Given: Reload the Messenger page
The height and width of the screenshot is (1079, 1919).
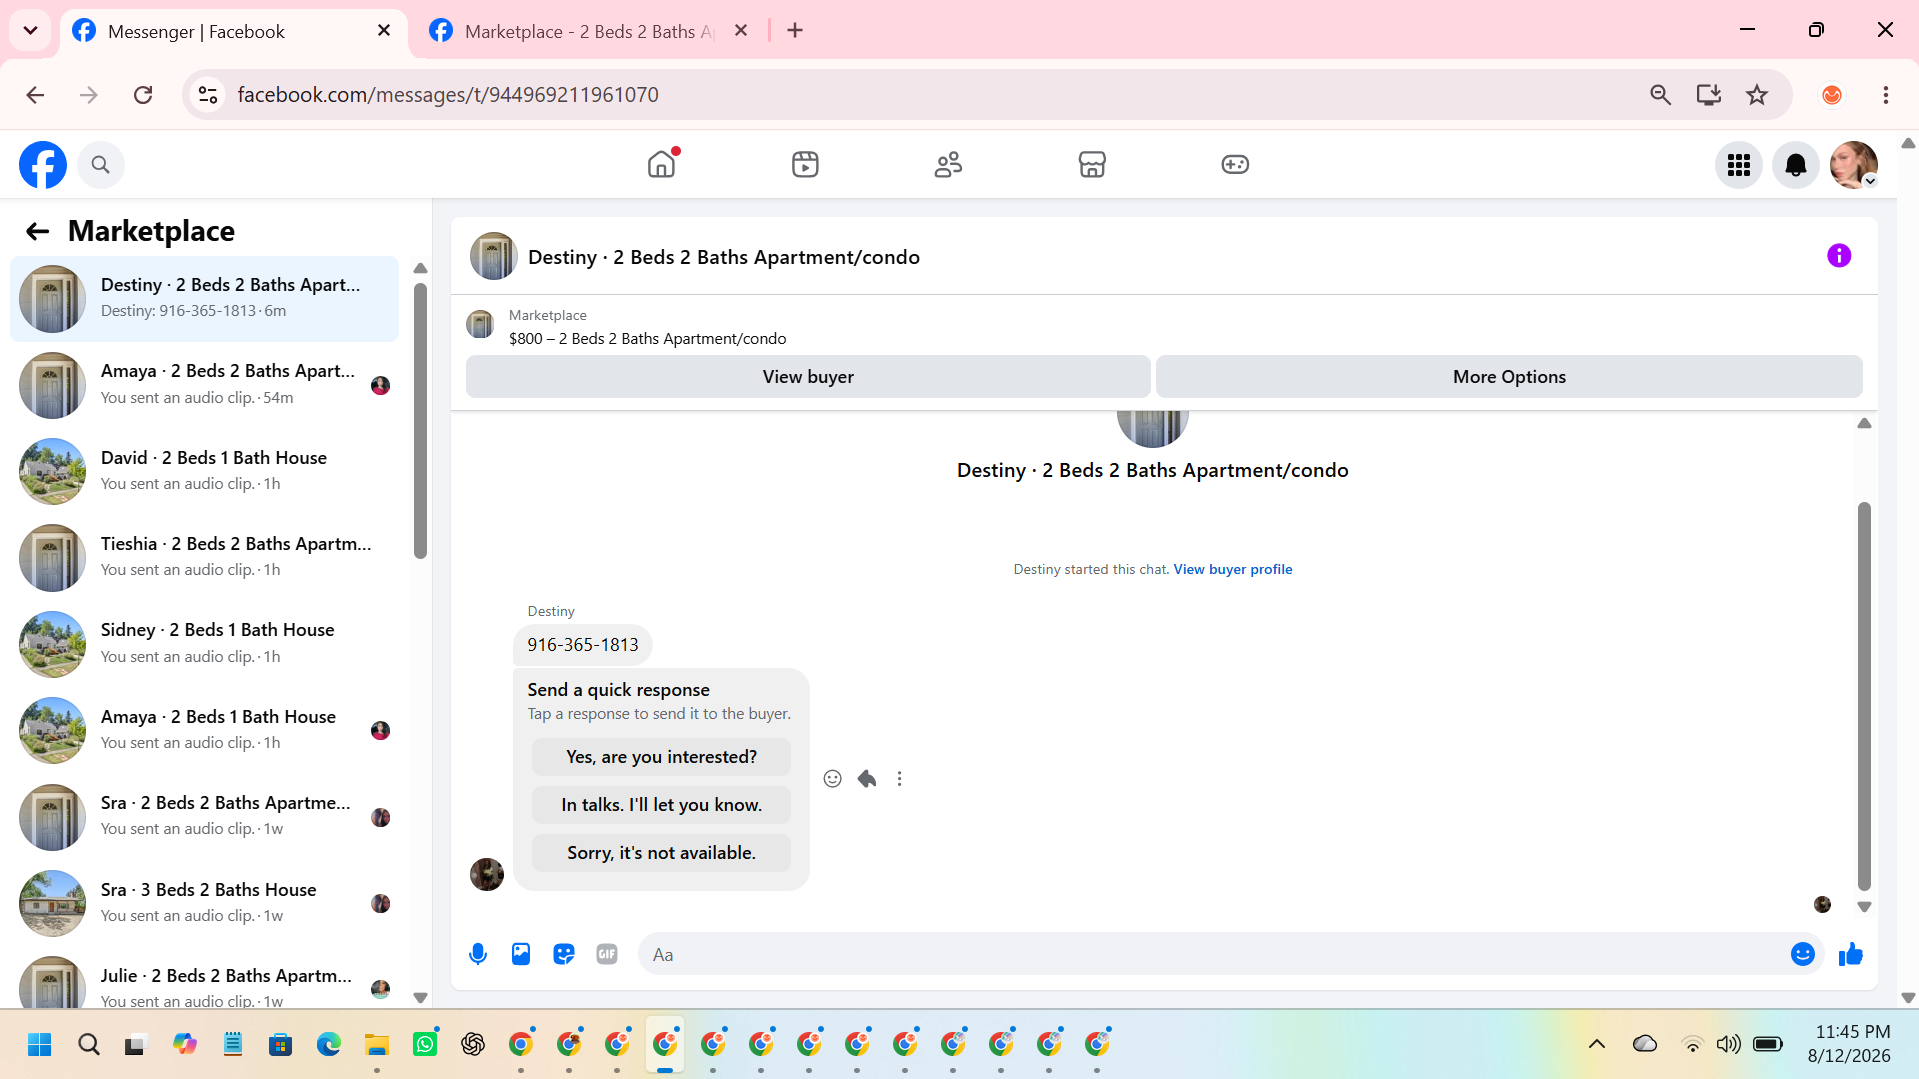Looking at the screenshot, I should point(143,95).
